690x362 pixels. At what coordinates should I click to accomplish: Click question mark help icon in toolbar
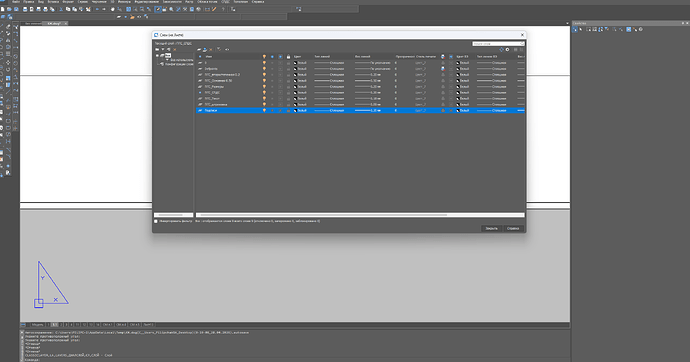tap(223, 9)
